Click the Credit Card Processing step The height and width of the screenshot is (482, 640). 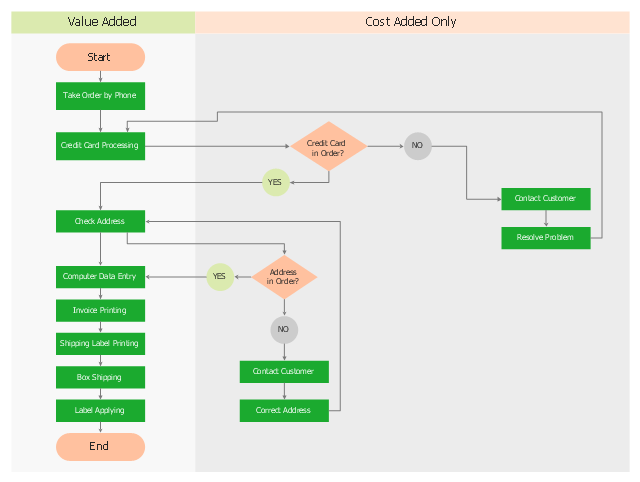(x=100, y=146)
